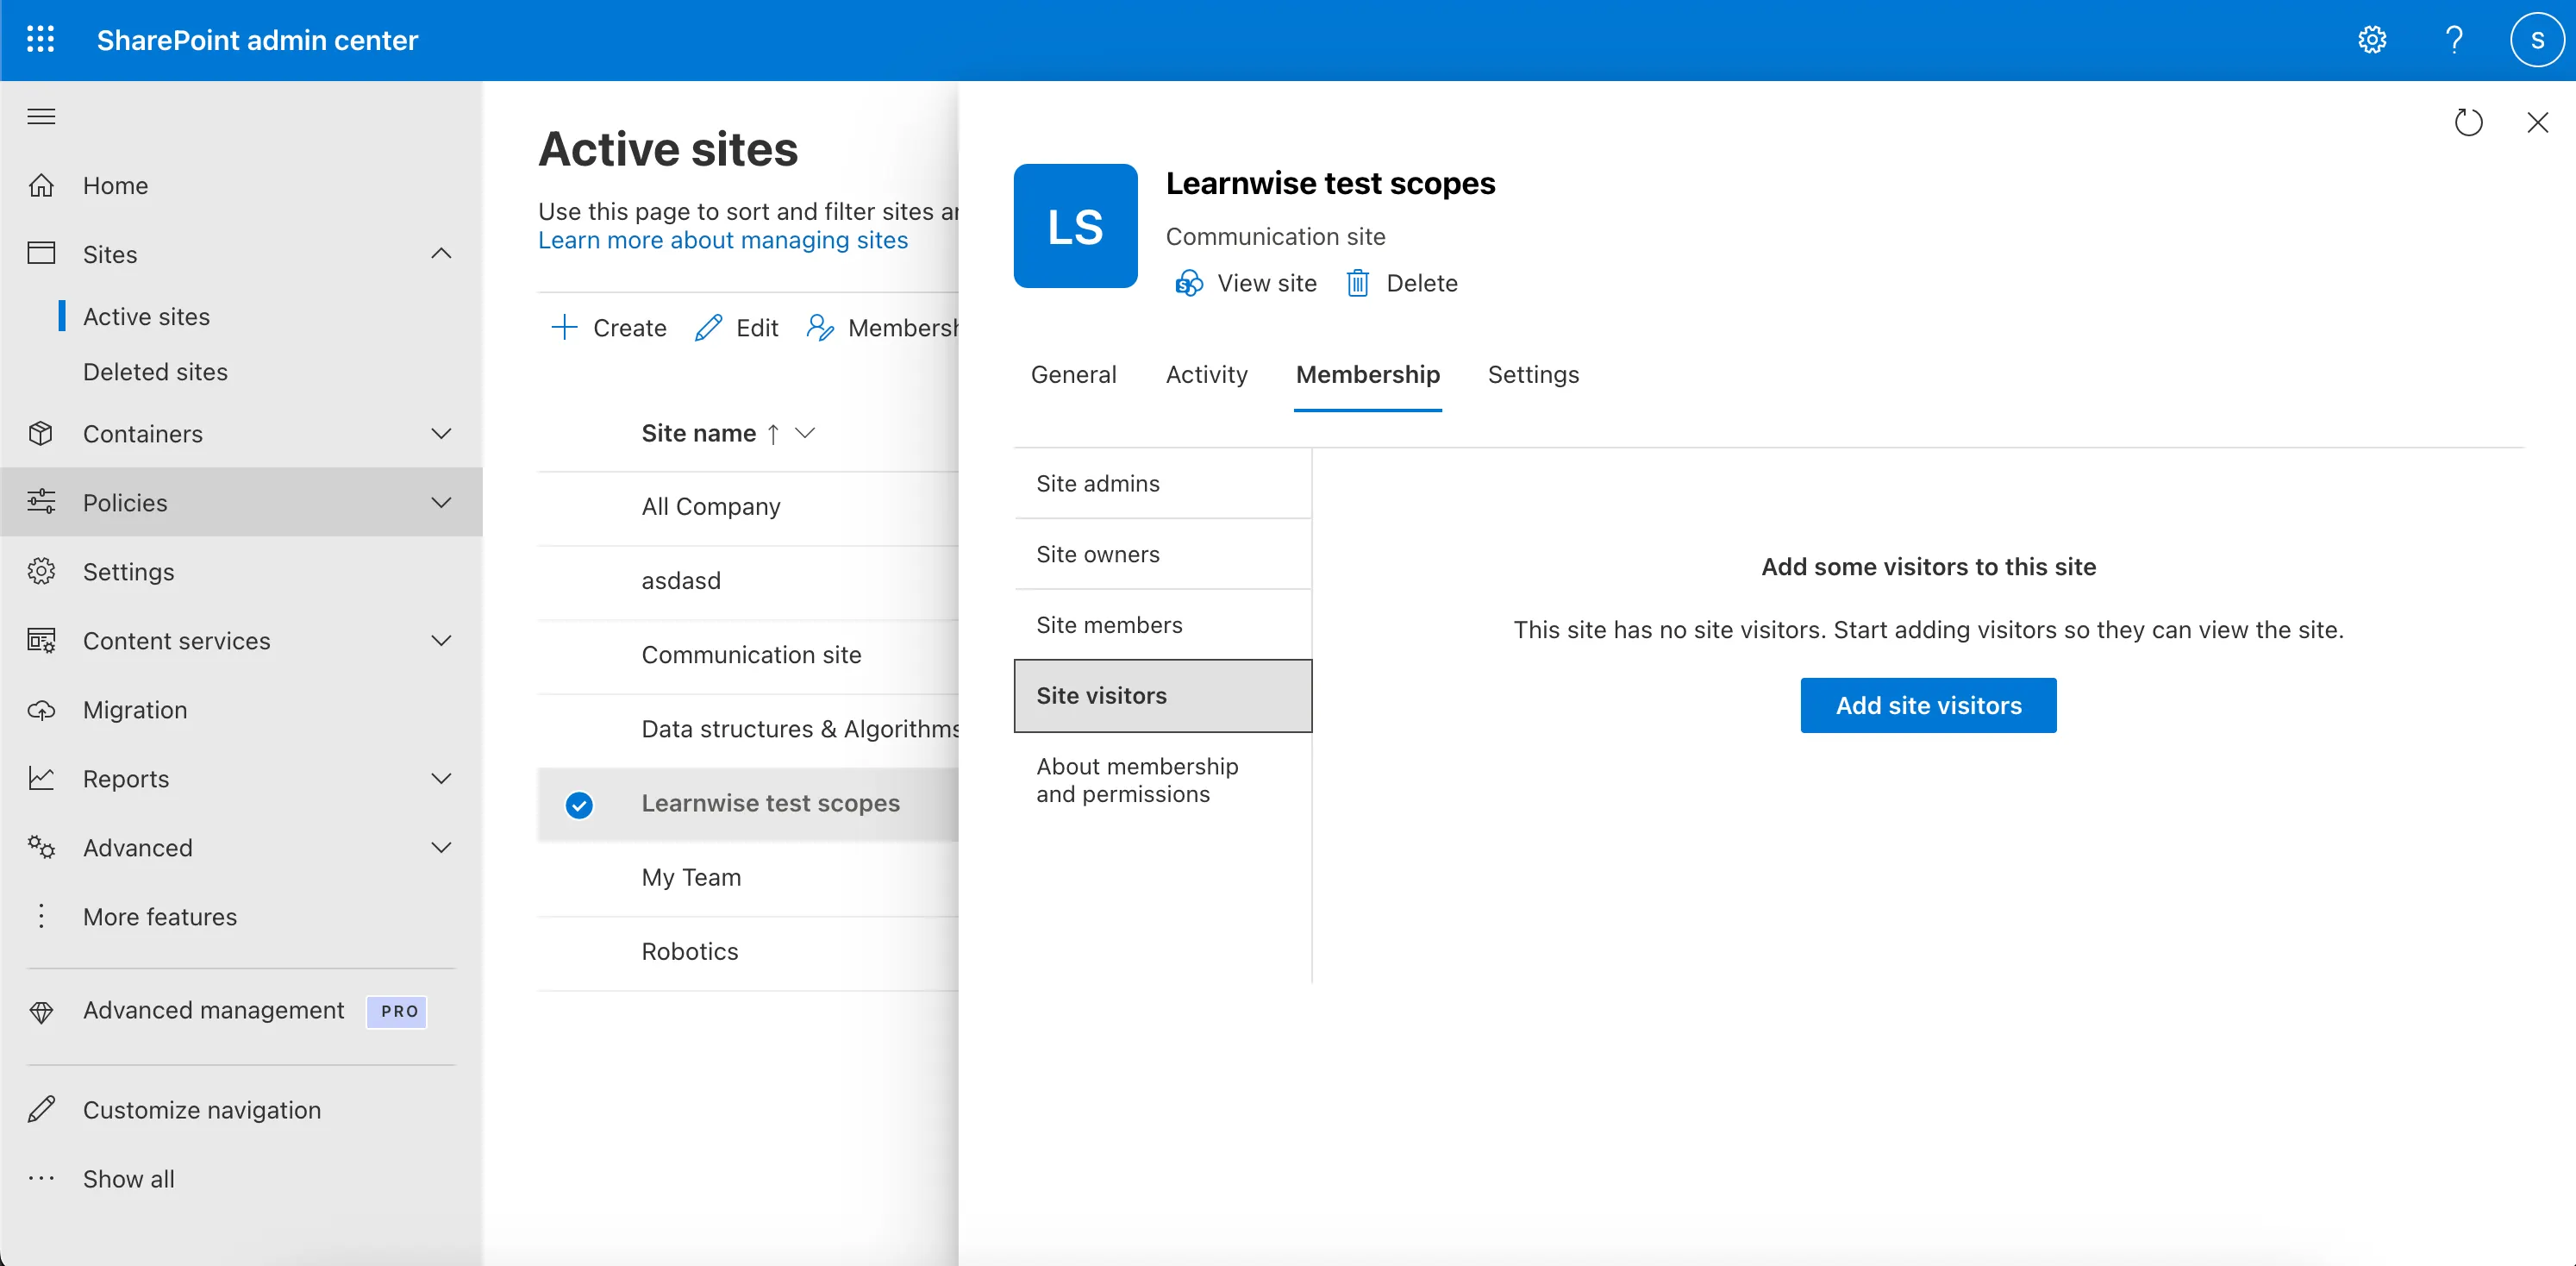Image resolution: width=2576 pixels, height=1266 pixels.
Task: Open Learn more about managing sites link
Action: point(723,241)
